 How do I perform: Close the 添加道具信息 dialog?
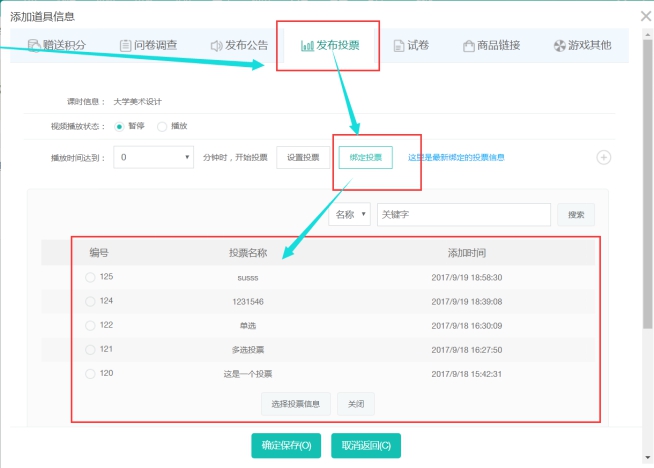click(646, 16)
